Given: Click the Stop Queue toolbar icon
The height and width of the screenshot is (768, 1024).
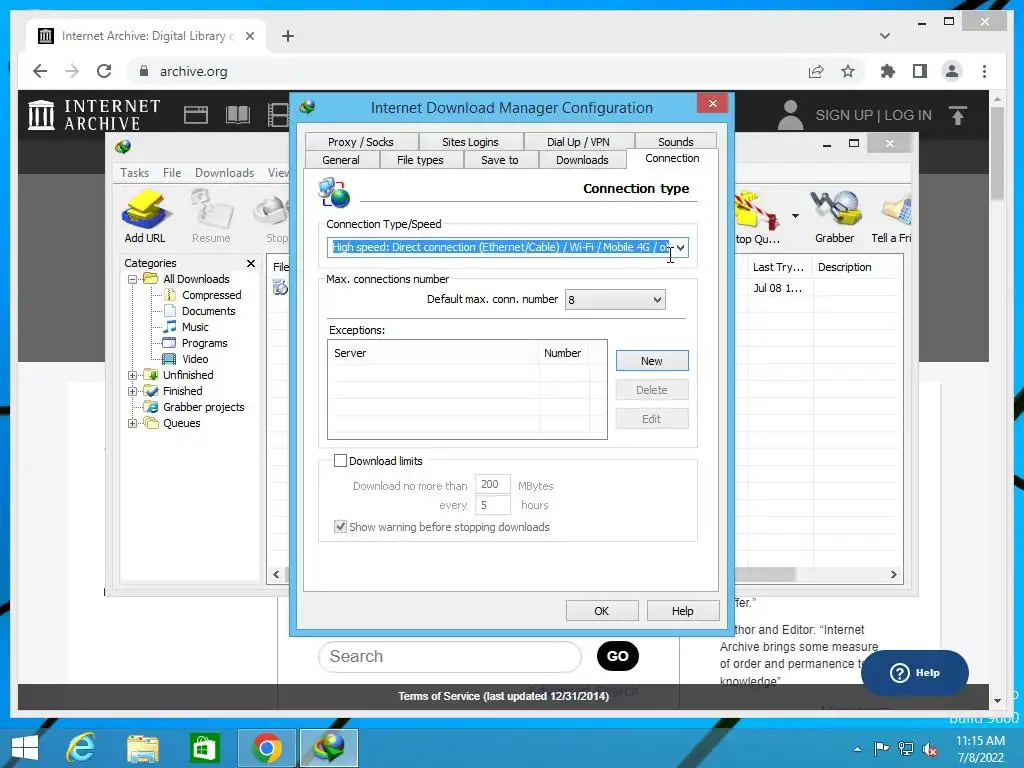Looking at the screenshot, I should pyautogui.click(x=758, y=217).
